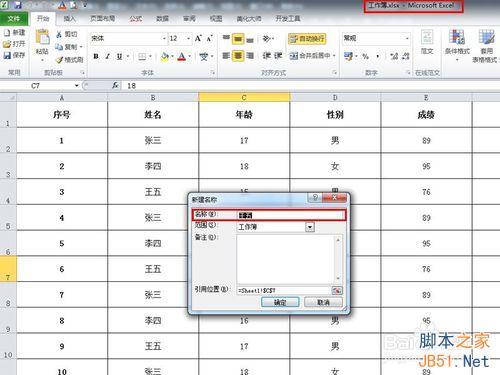Viewport: 500px width, 375px height.
Task: Switch to the 开发工具 tab
Action: tap(288, 19)
